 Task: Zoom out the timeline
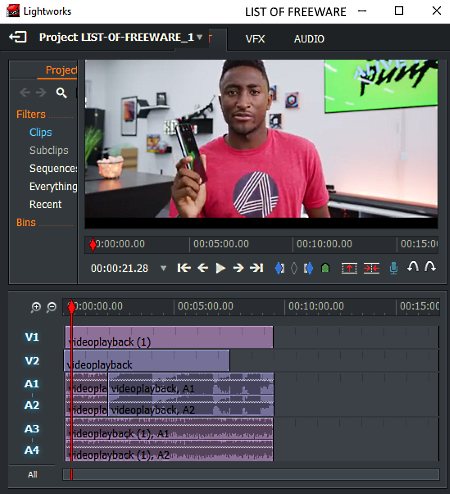tap(51, 307)
